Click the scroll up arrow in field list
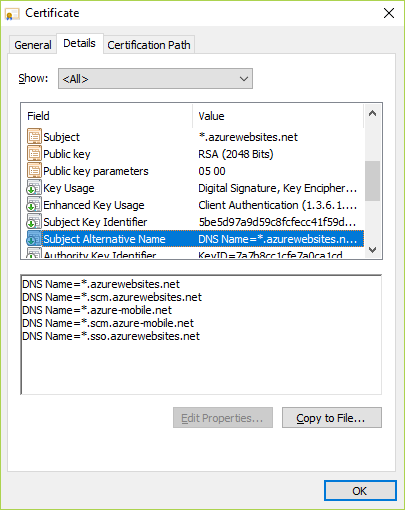Screen dimensions: 405x510 pos(373,114)
